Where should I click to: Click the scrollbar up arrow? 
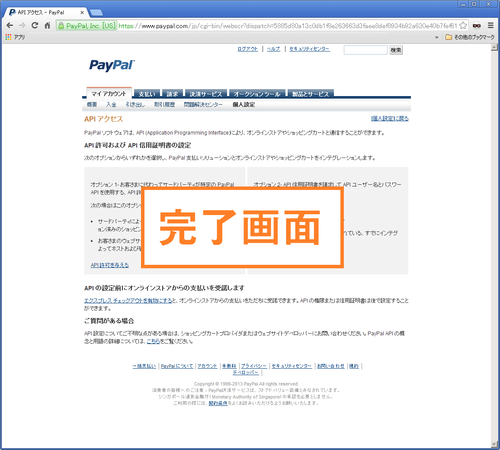click(x=494, y=48)
